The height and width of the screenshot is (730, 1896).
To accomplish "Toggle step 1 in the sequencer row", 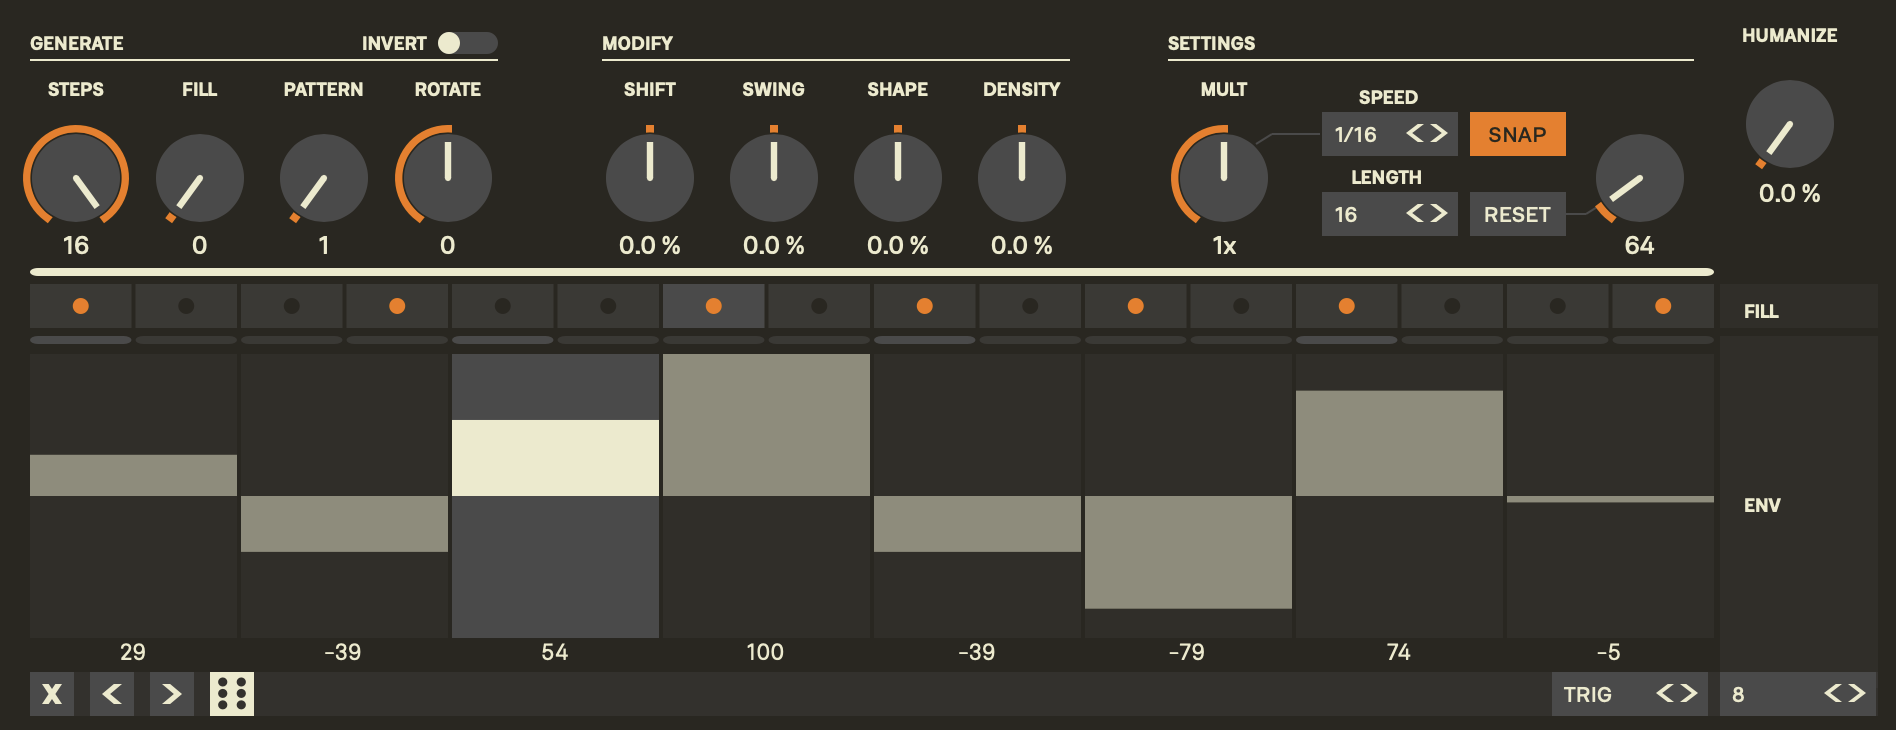I will tap(81, 306).
